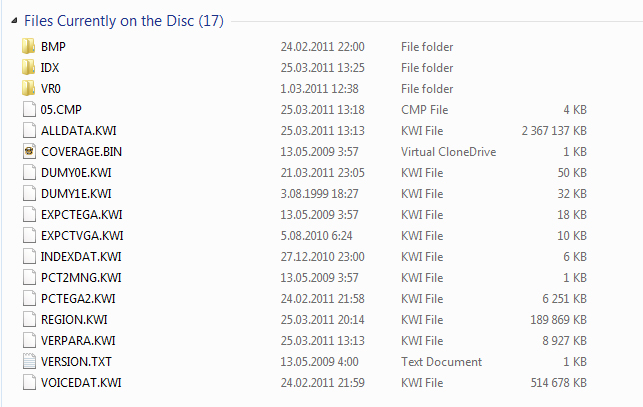Open the BMP folder icon

click(x=27, y=46)
